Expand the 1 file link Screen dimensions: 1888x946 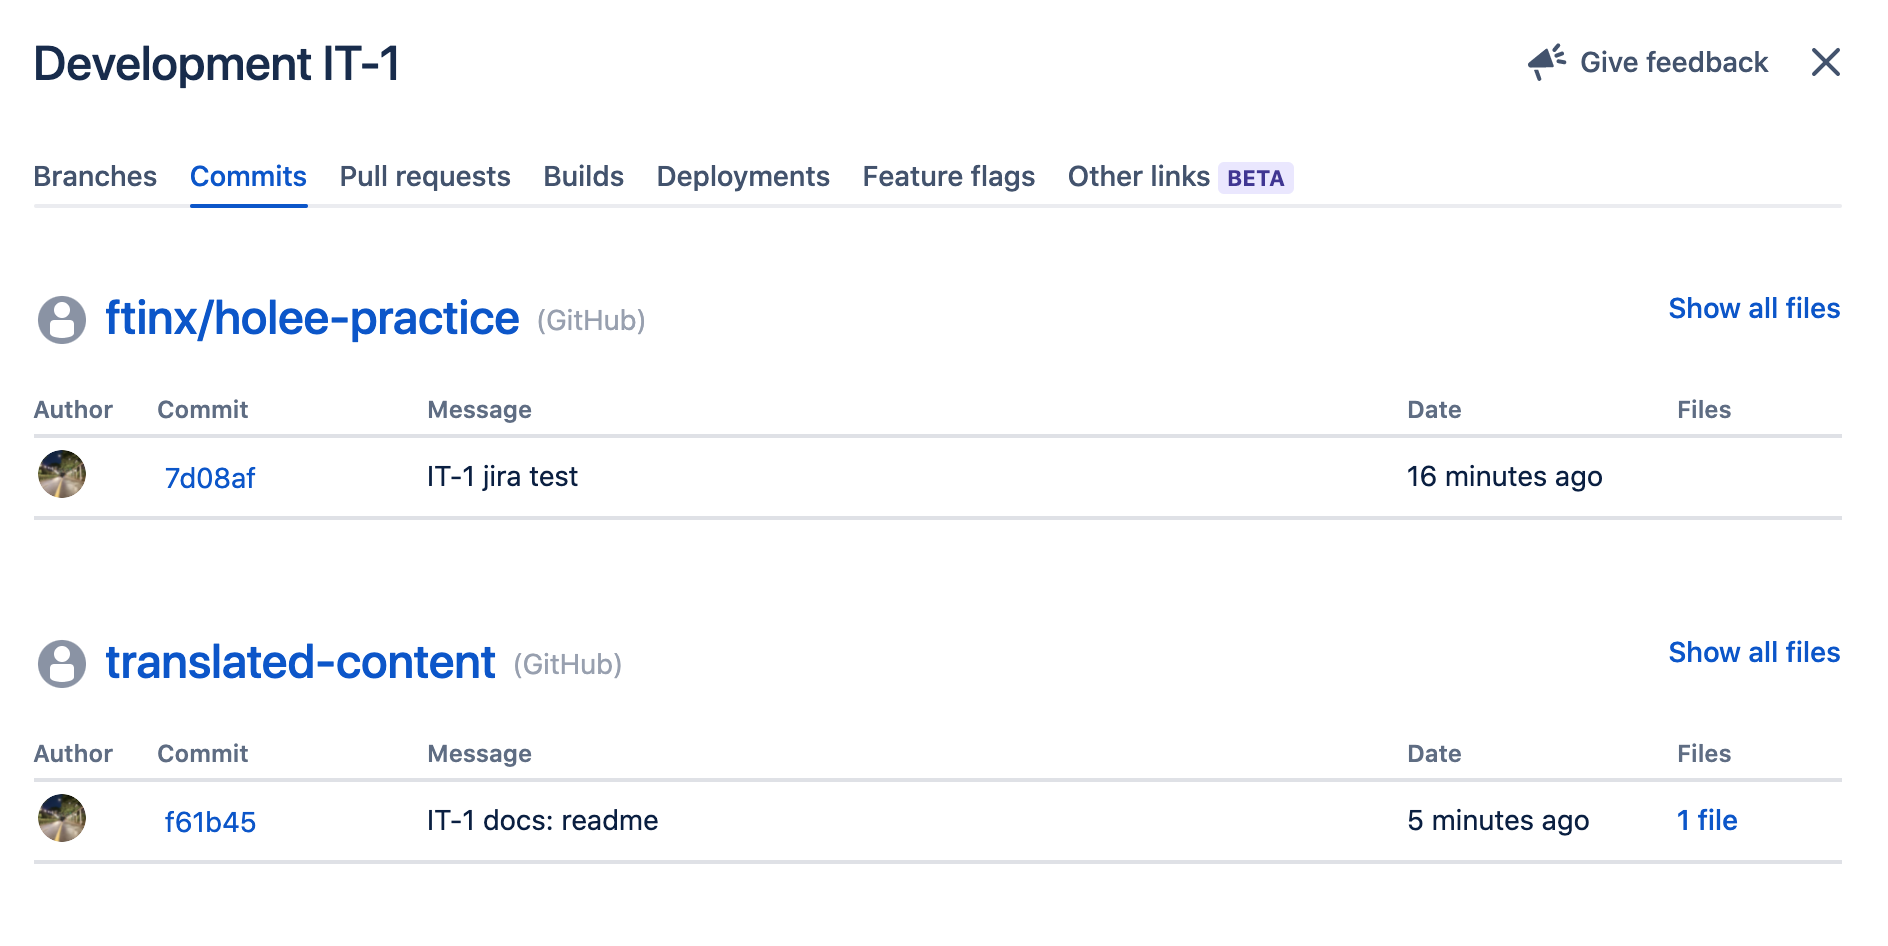(x=1707, y=821)
